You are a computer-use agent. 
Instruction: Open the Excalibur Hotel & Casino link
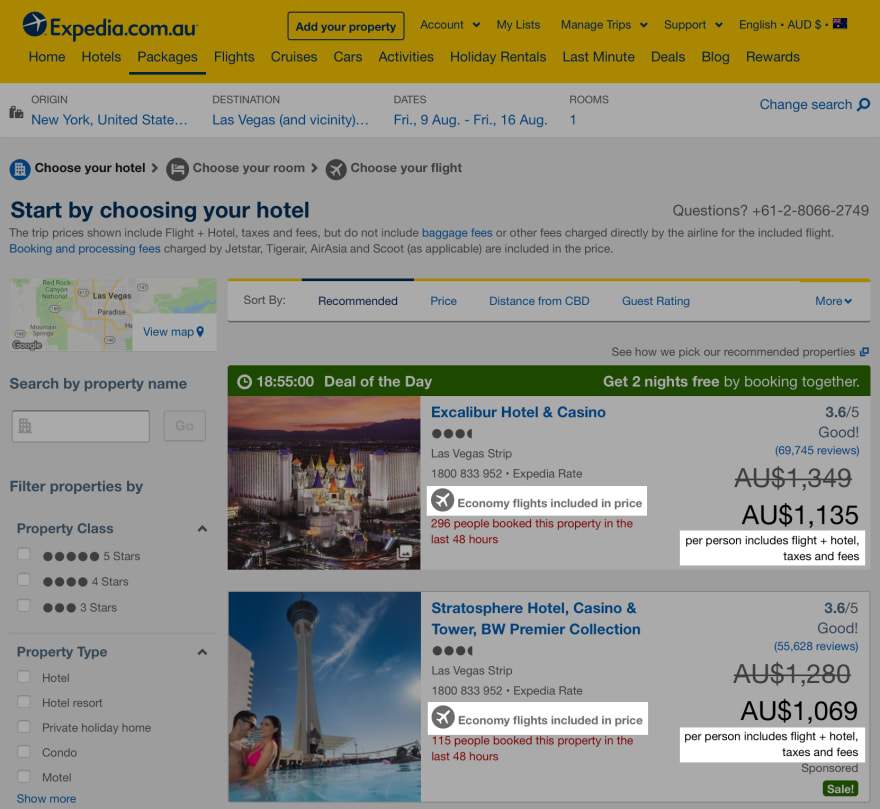tap(518, 412)
